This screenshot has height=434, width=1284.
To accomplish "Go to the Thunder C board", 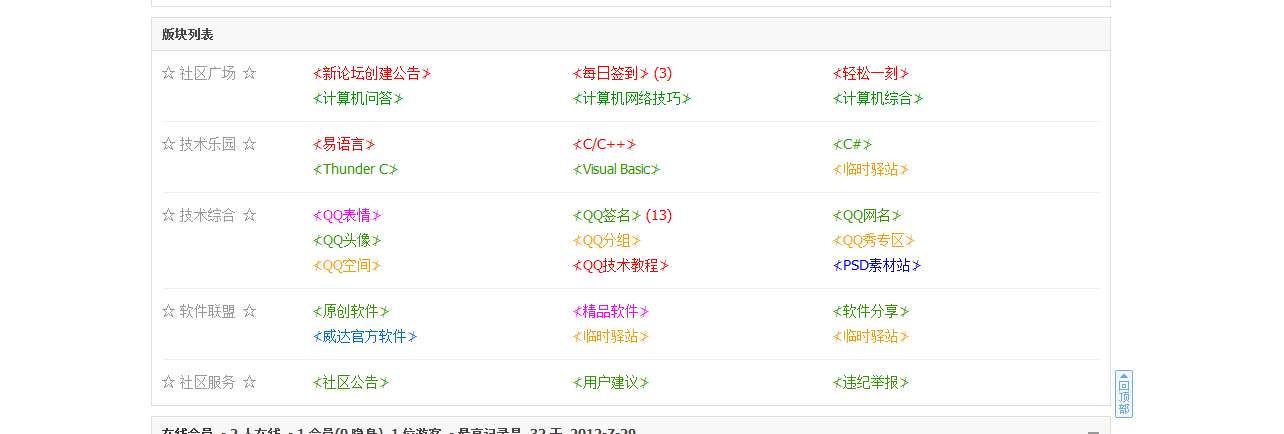I will [x=356, y=169].
